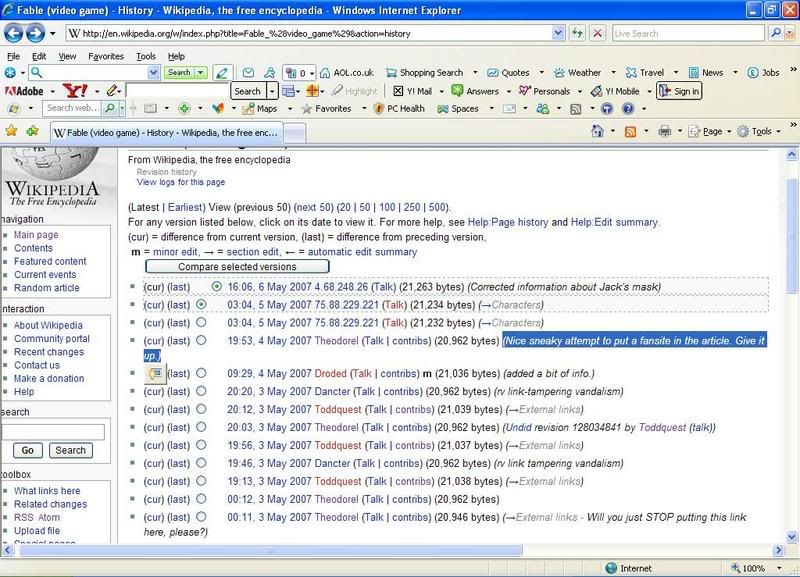Go back with the browser Back arrow
The width and height of the screenshot is (800, 577).
tap(13, 34)
